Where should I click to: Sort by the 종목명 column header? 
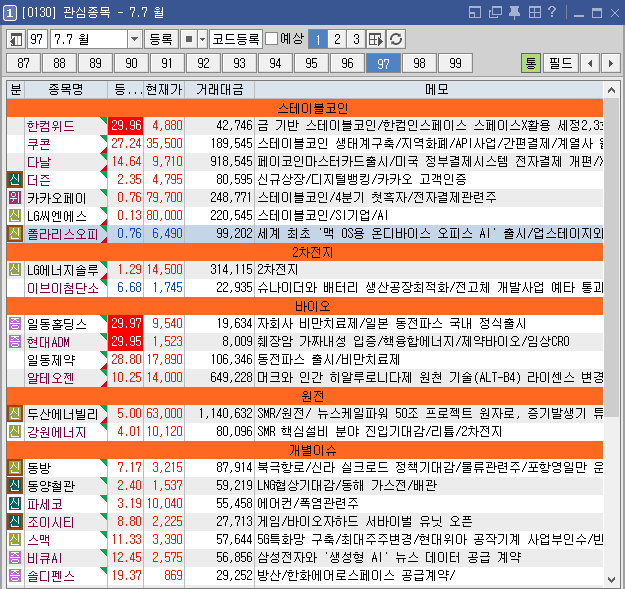[66, 89]
